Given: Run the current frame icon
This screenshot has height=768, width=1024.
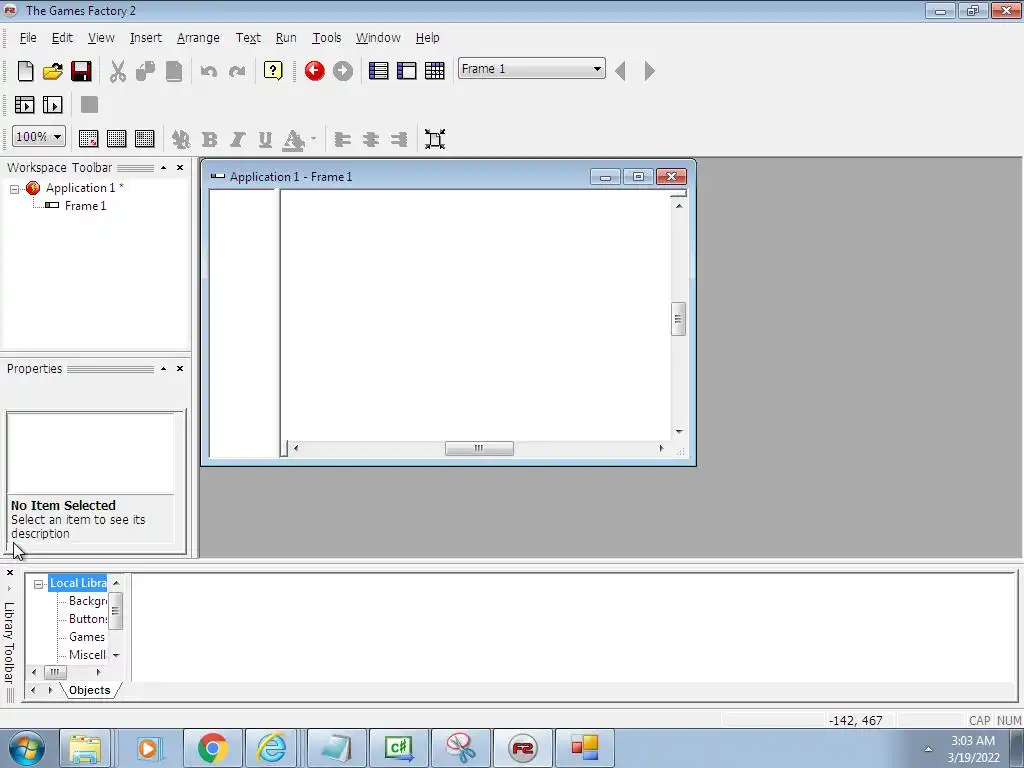Looking at the screenshot, I should coord(52,105).
